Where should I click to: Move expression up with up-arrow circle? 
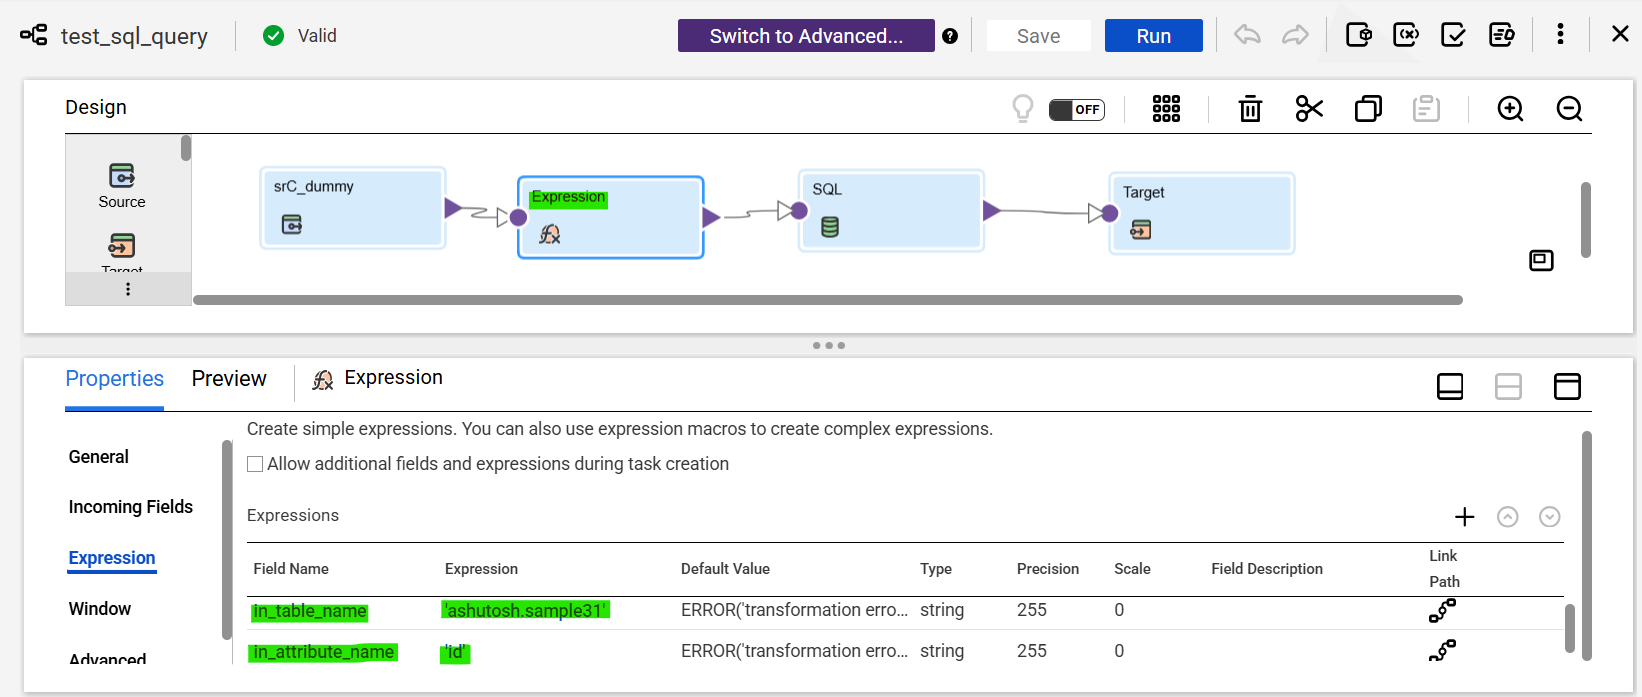[x=1507, y=517]
